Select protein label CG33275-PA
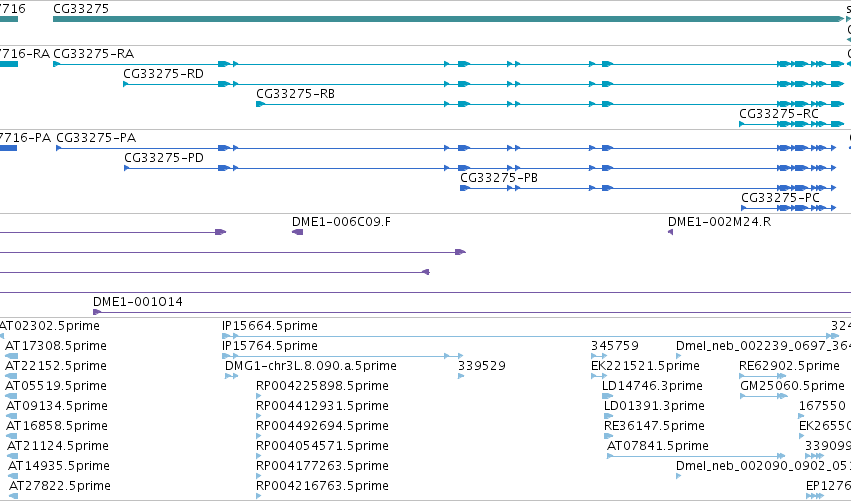Viewport: 851px width, 501px height. [96, 138]
